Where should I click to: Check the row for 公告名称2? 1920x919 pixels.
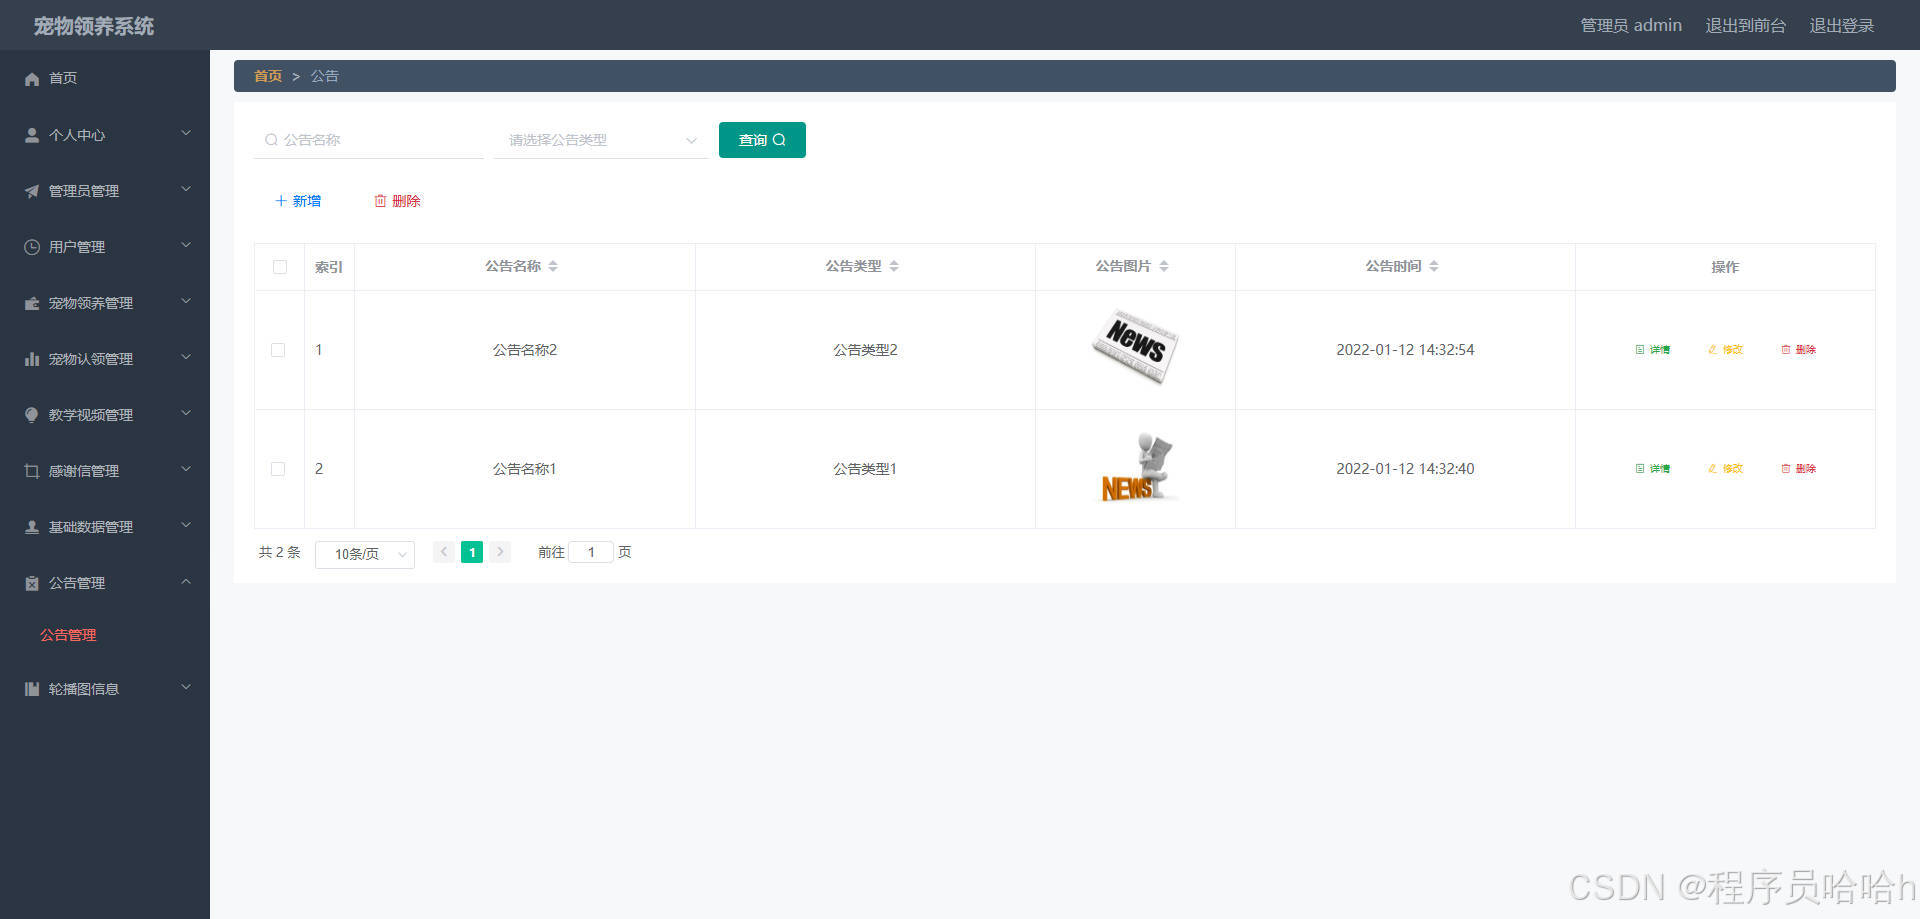(x=278, y=350)
